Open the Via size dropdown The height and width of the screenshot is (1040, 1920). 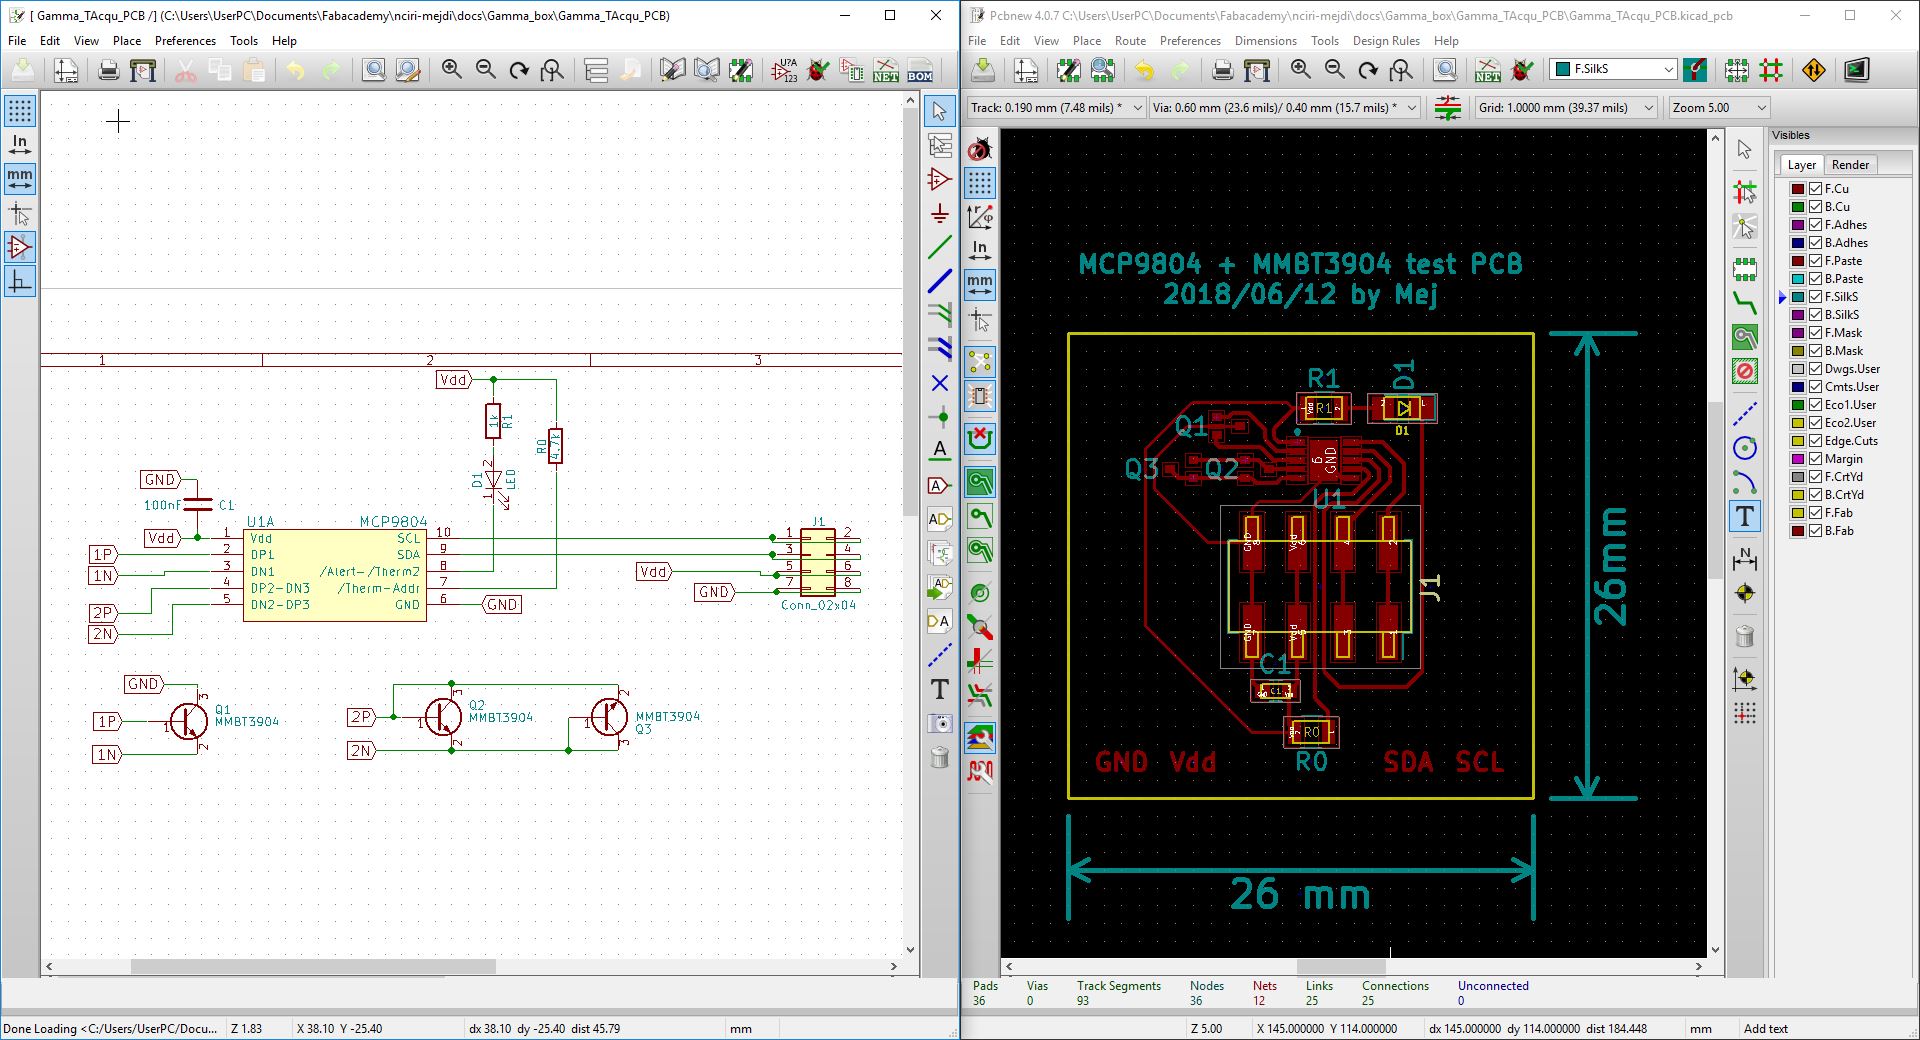click(x=1285, y=108)
